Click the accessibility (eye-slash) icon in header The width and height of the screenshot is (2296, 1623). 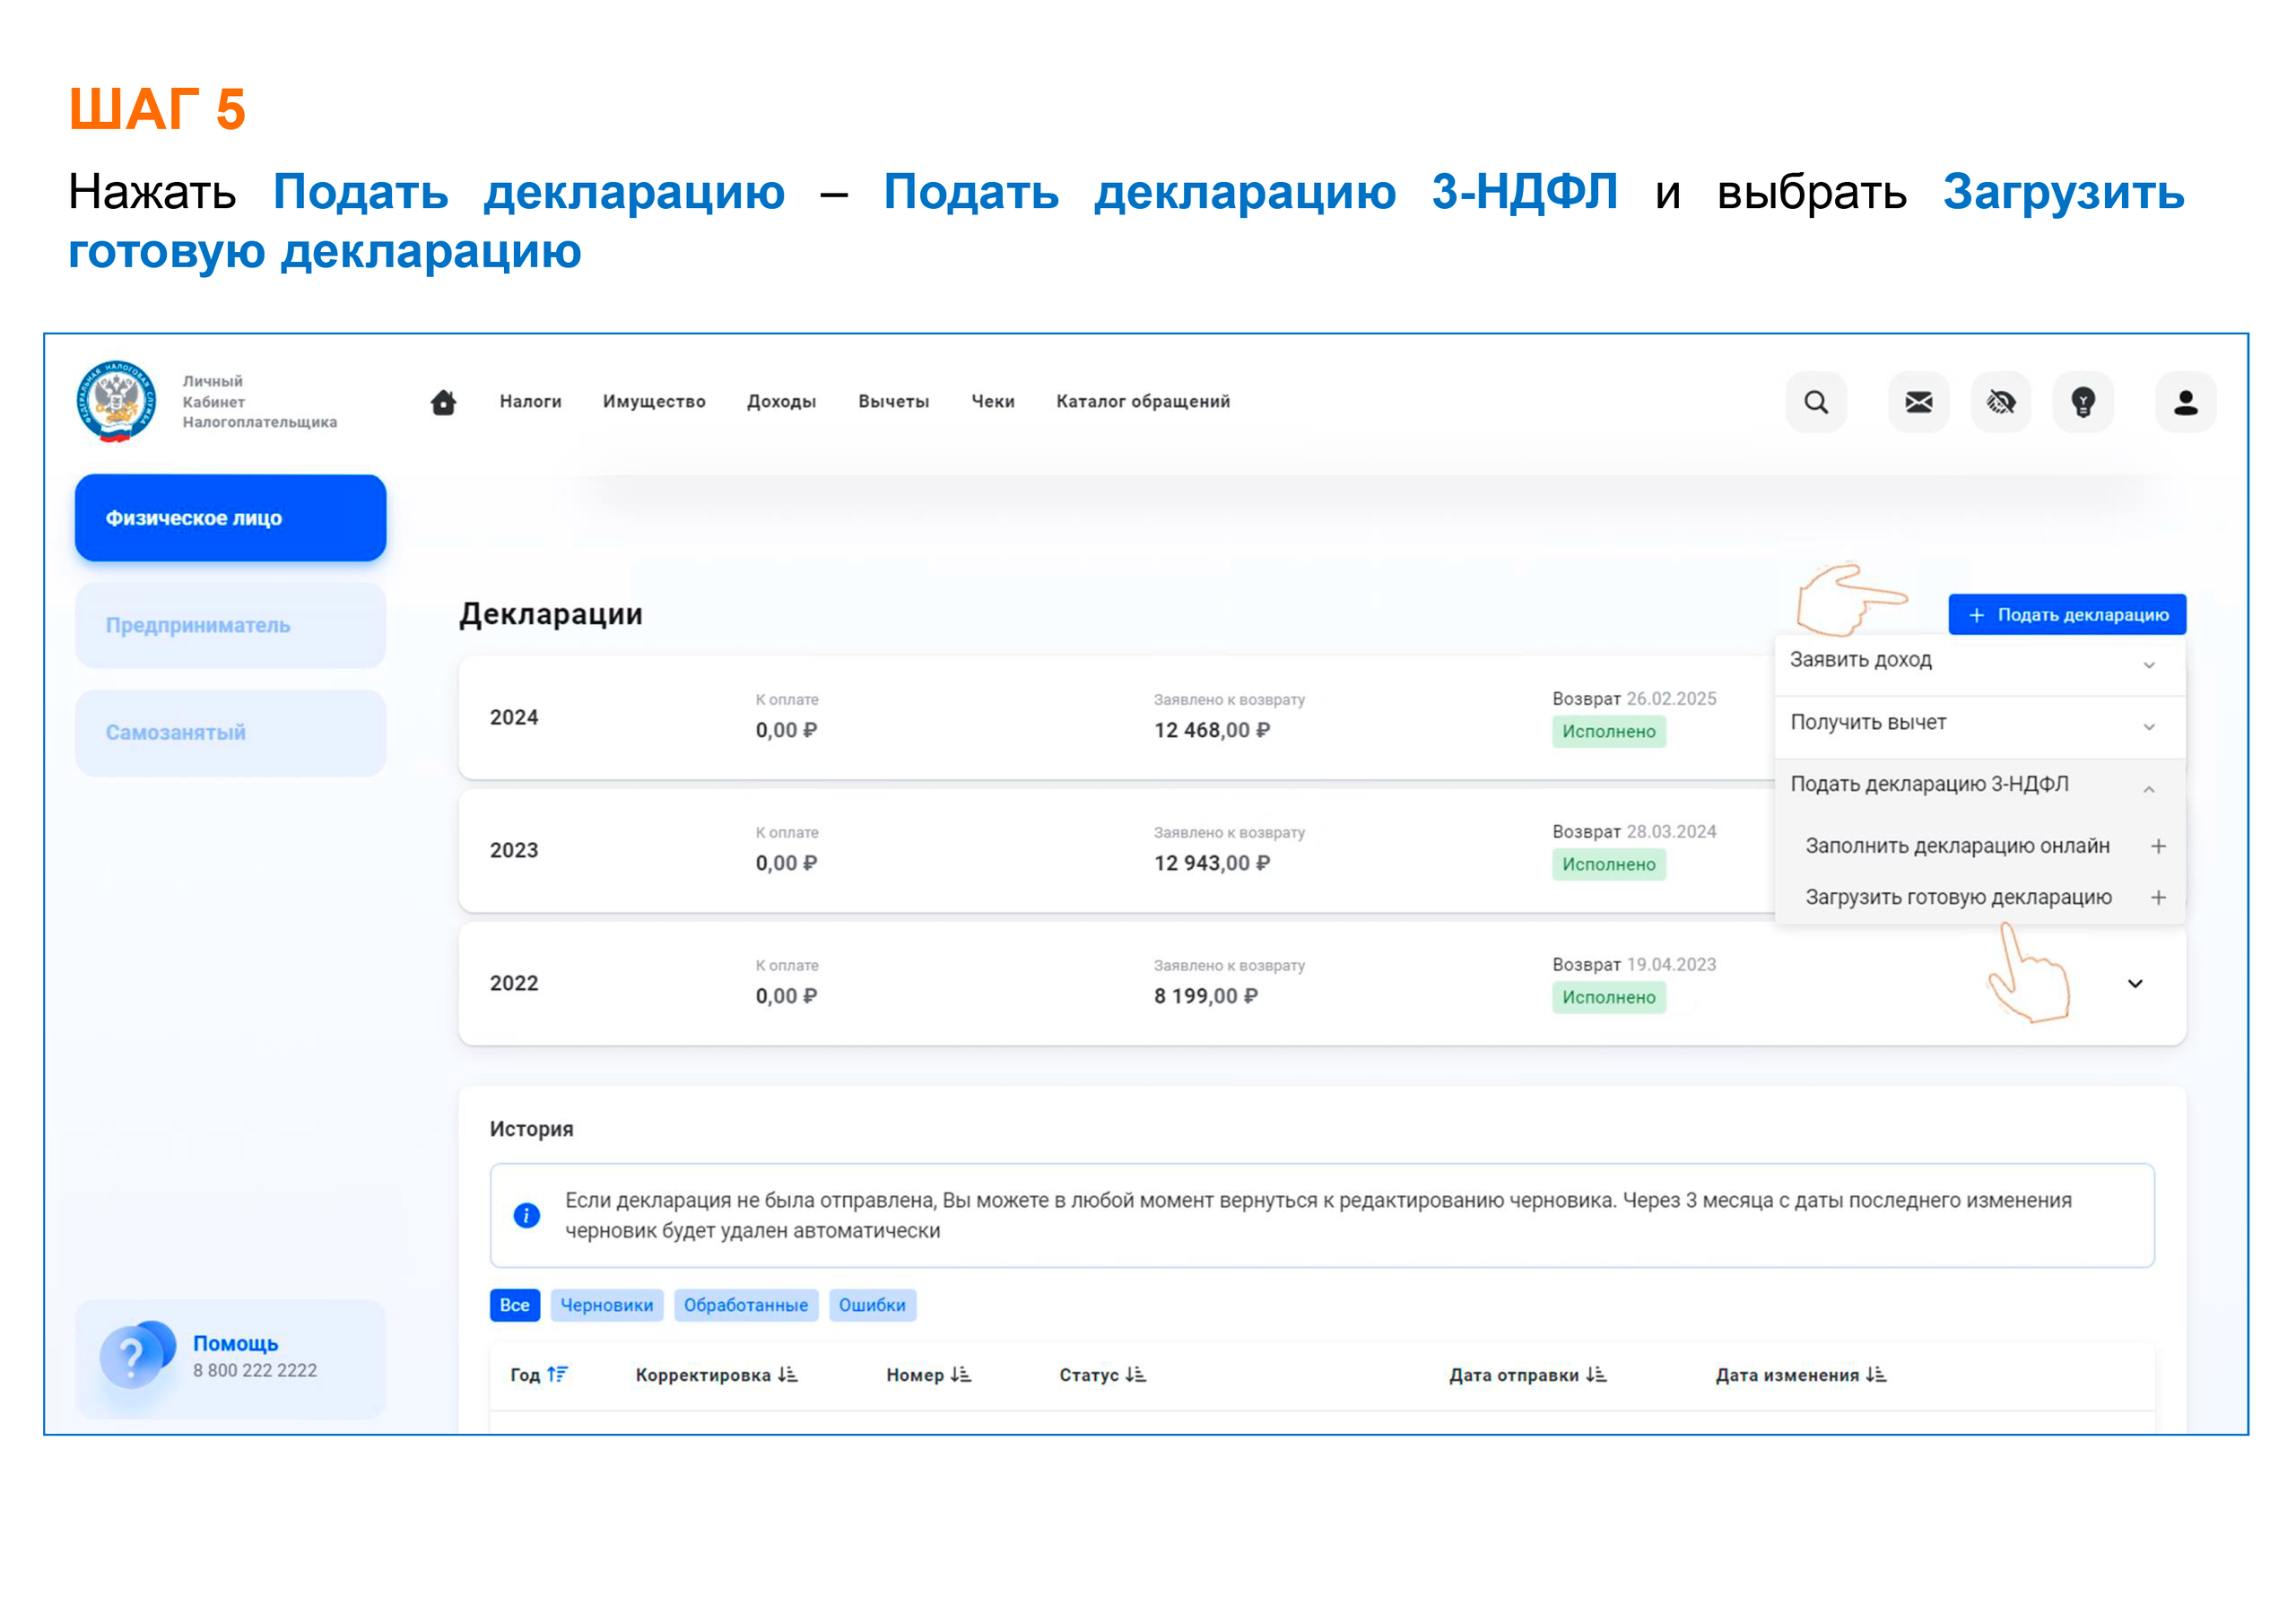pos(2000,402)
